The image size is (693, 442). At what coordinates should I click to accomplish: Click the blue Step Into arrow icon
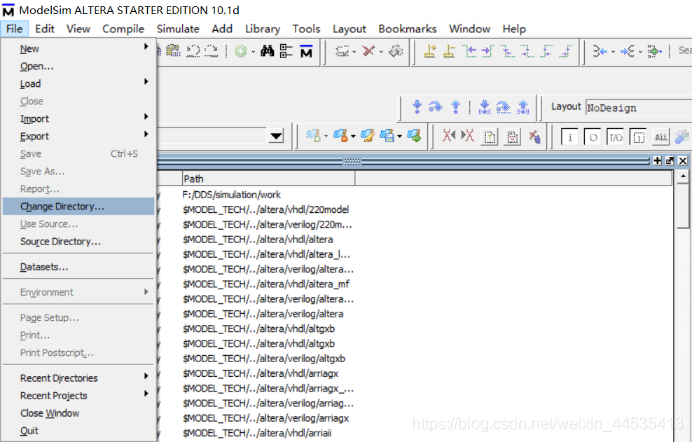pos(417,107)
